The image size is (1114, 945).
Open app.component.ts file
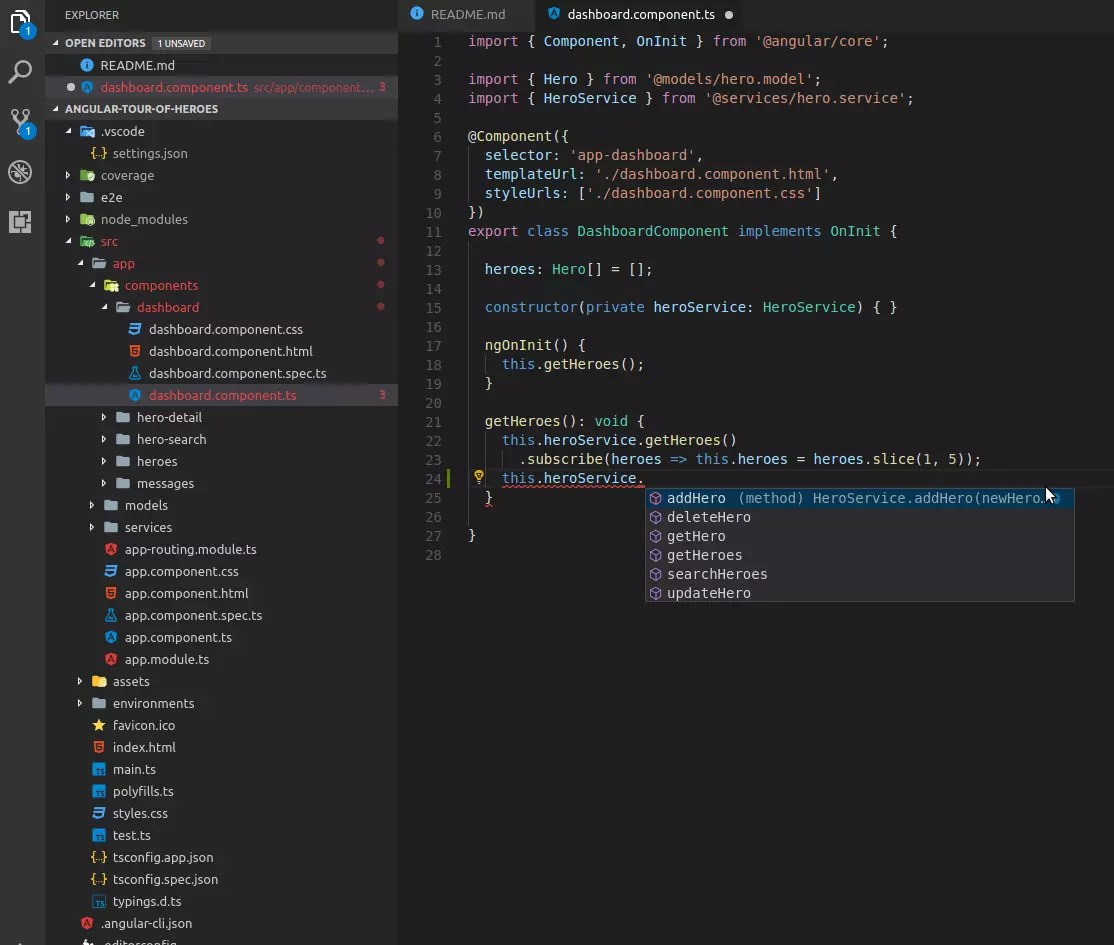[222, 637]
